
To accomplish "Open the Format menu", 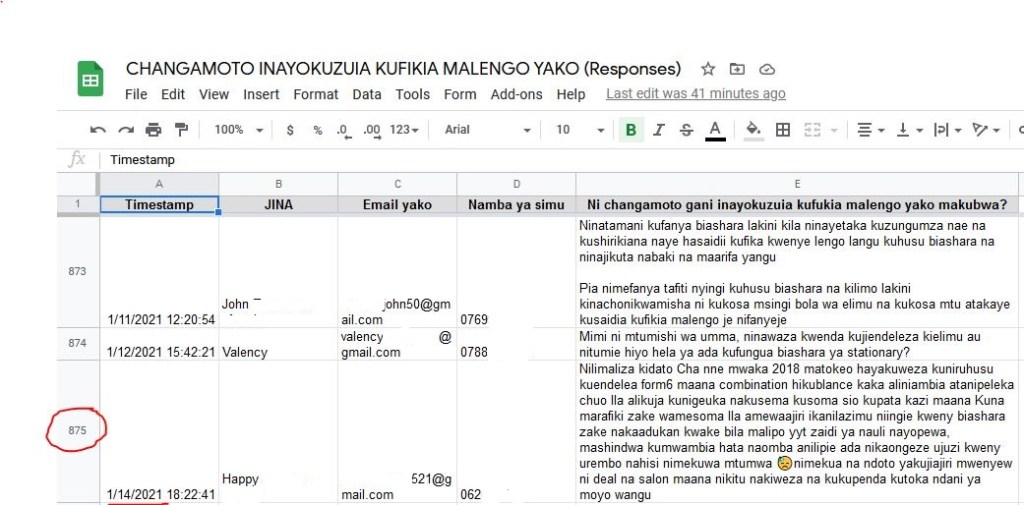I will tap(316, 94).
